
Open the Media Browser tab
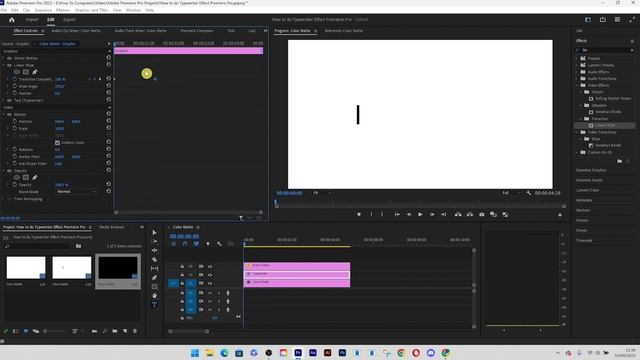click(111, 227)
